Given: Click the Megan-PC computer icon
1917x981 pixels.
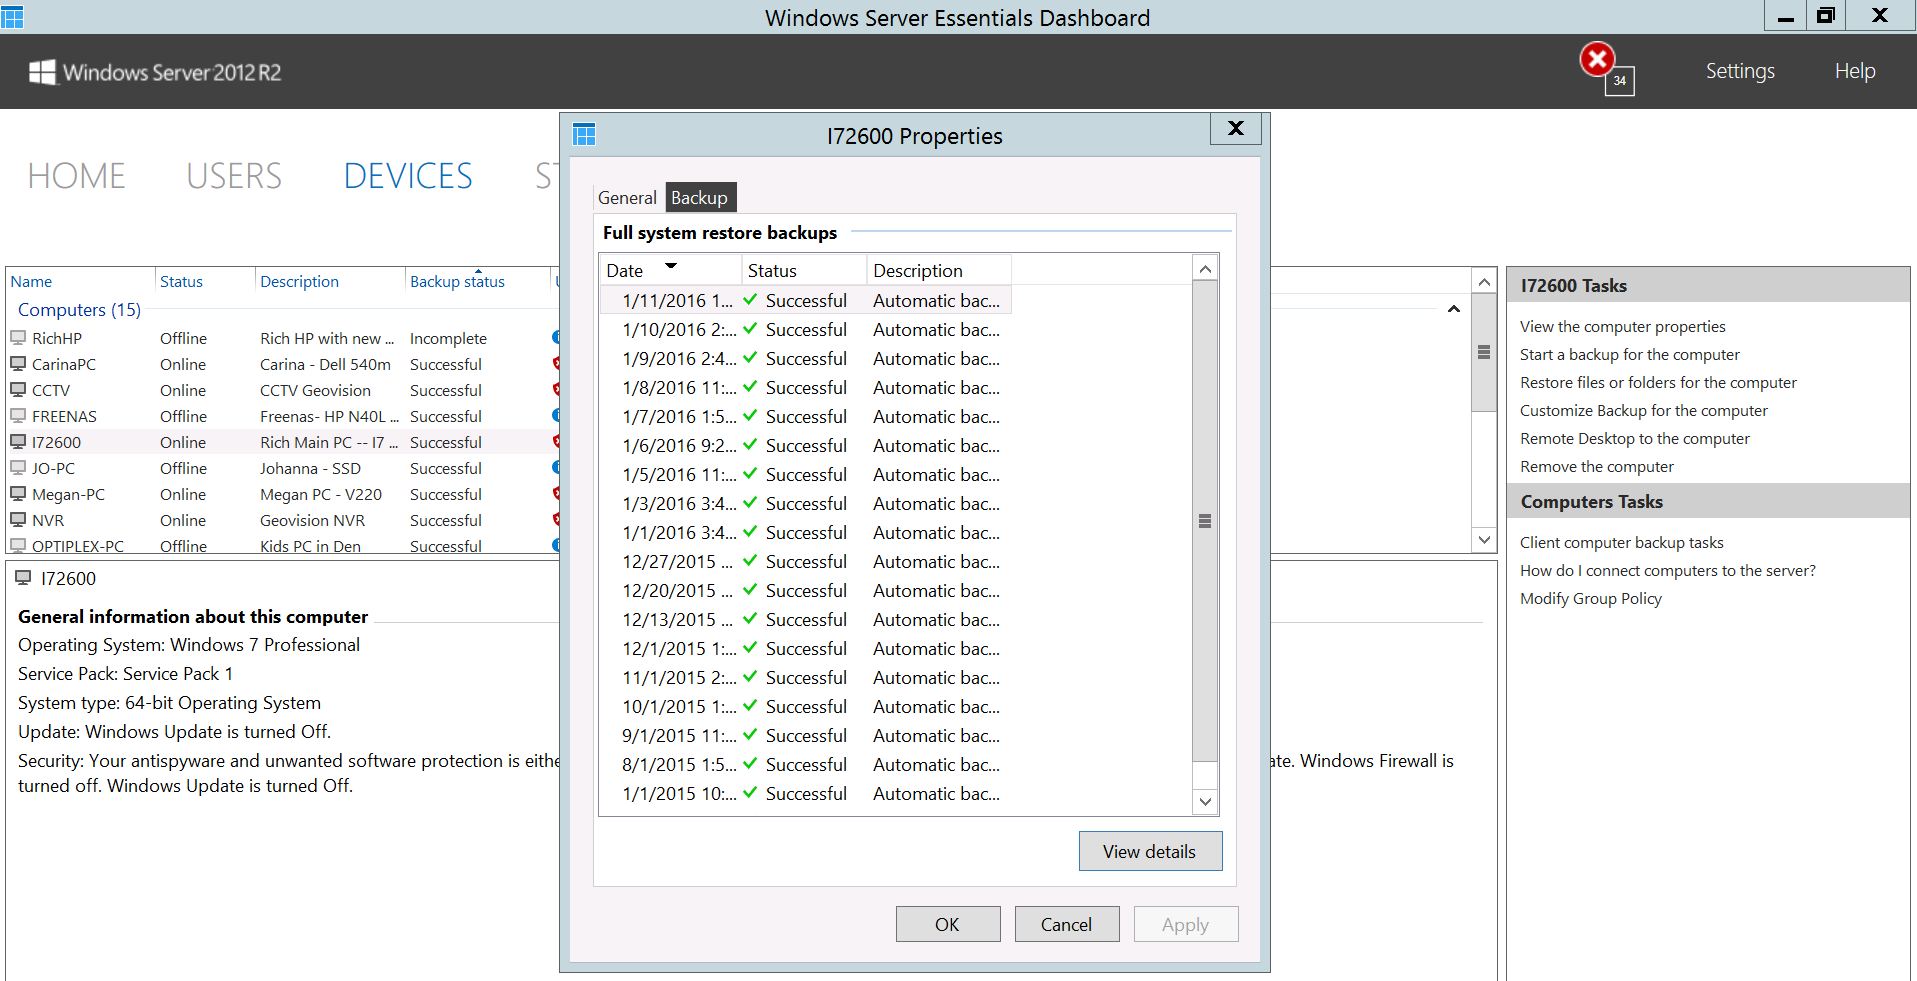Looking at the screenshot, I should pyautogui.click(x=18, y=494).
